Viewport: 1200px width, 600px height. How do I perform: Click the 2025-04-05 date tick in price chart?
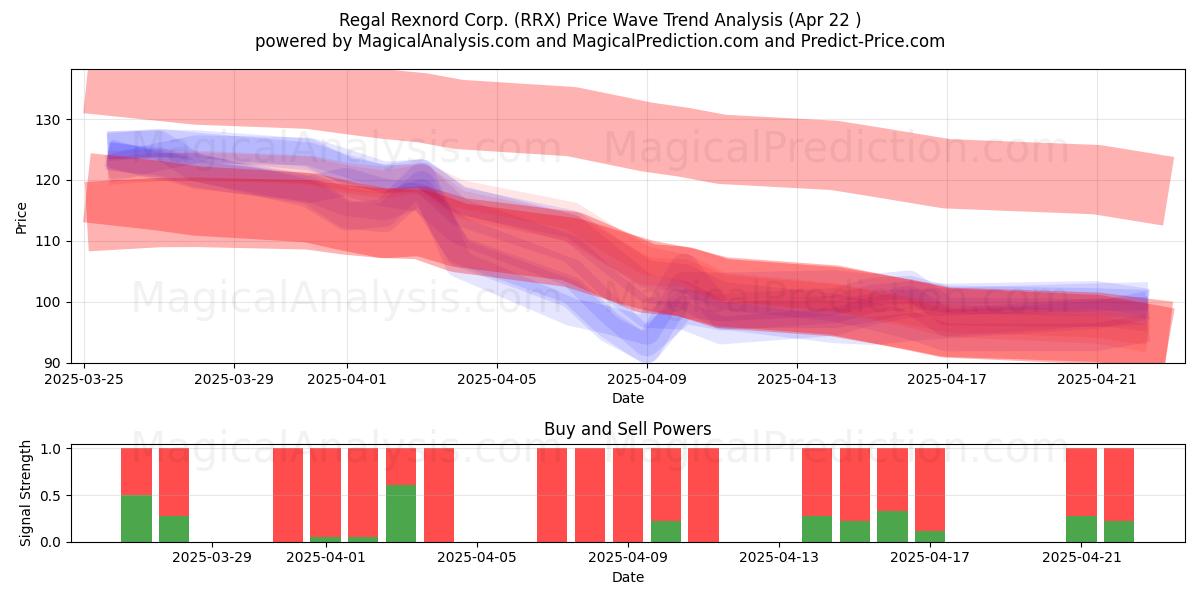coord(497,379)
